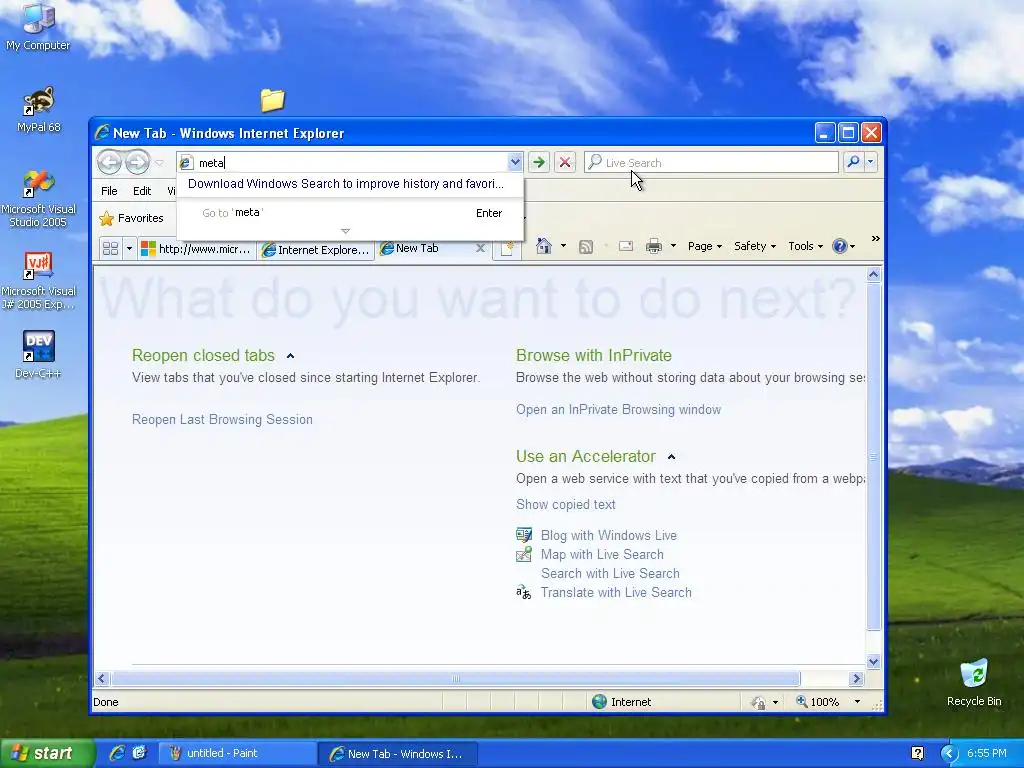The image size is (1024, 768).
Task: Click the Print icon
Action: [654, 246]
